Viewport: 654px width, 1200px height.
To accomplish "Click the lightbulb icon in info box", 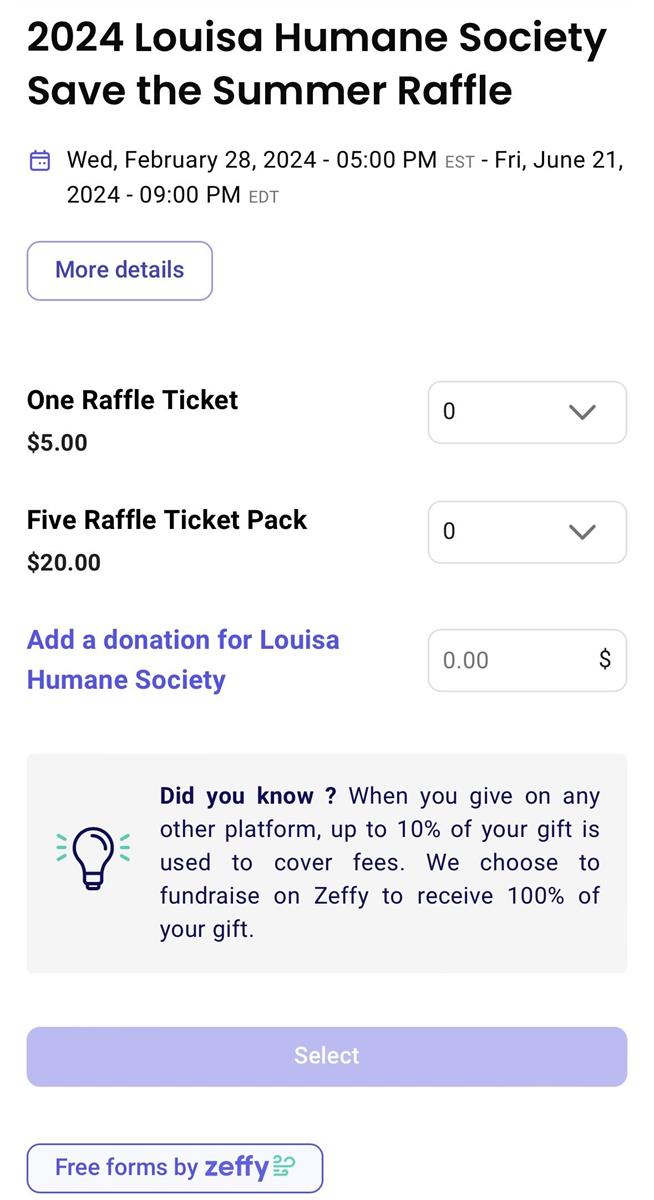I will pyautogui.click(x=93, y=859).
